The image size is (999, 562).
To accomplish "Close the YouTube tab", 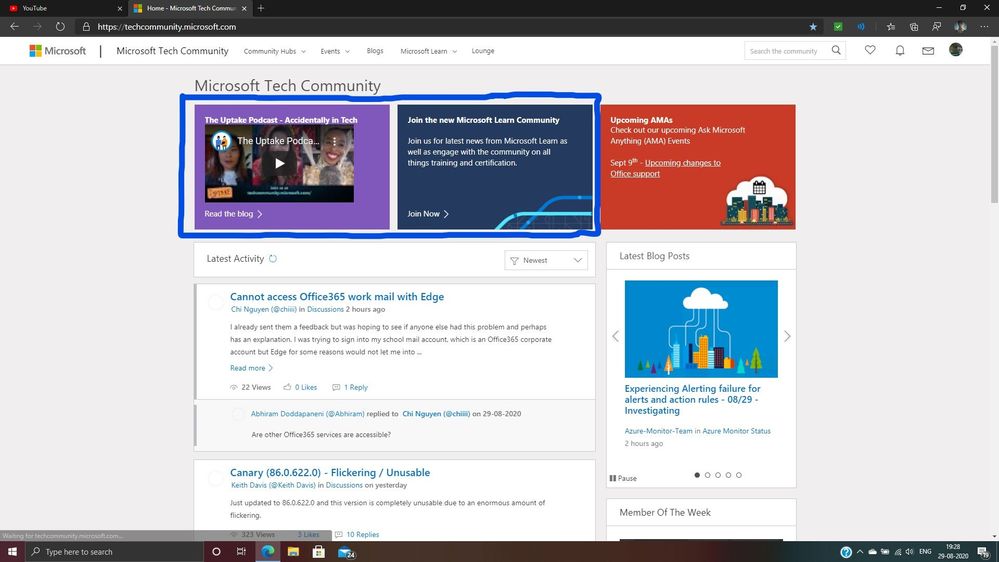I will tap(119, 8).
